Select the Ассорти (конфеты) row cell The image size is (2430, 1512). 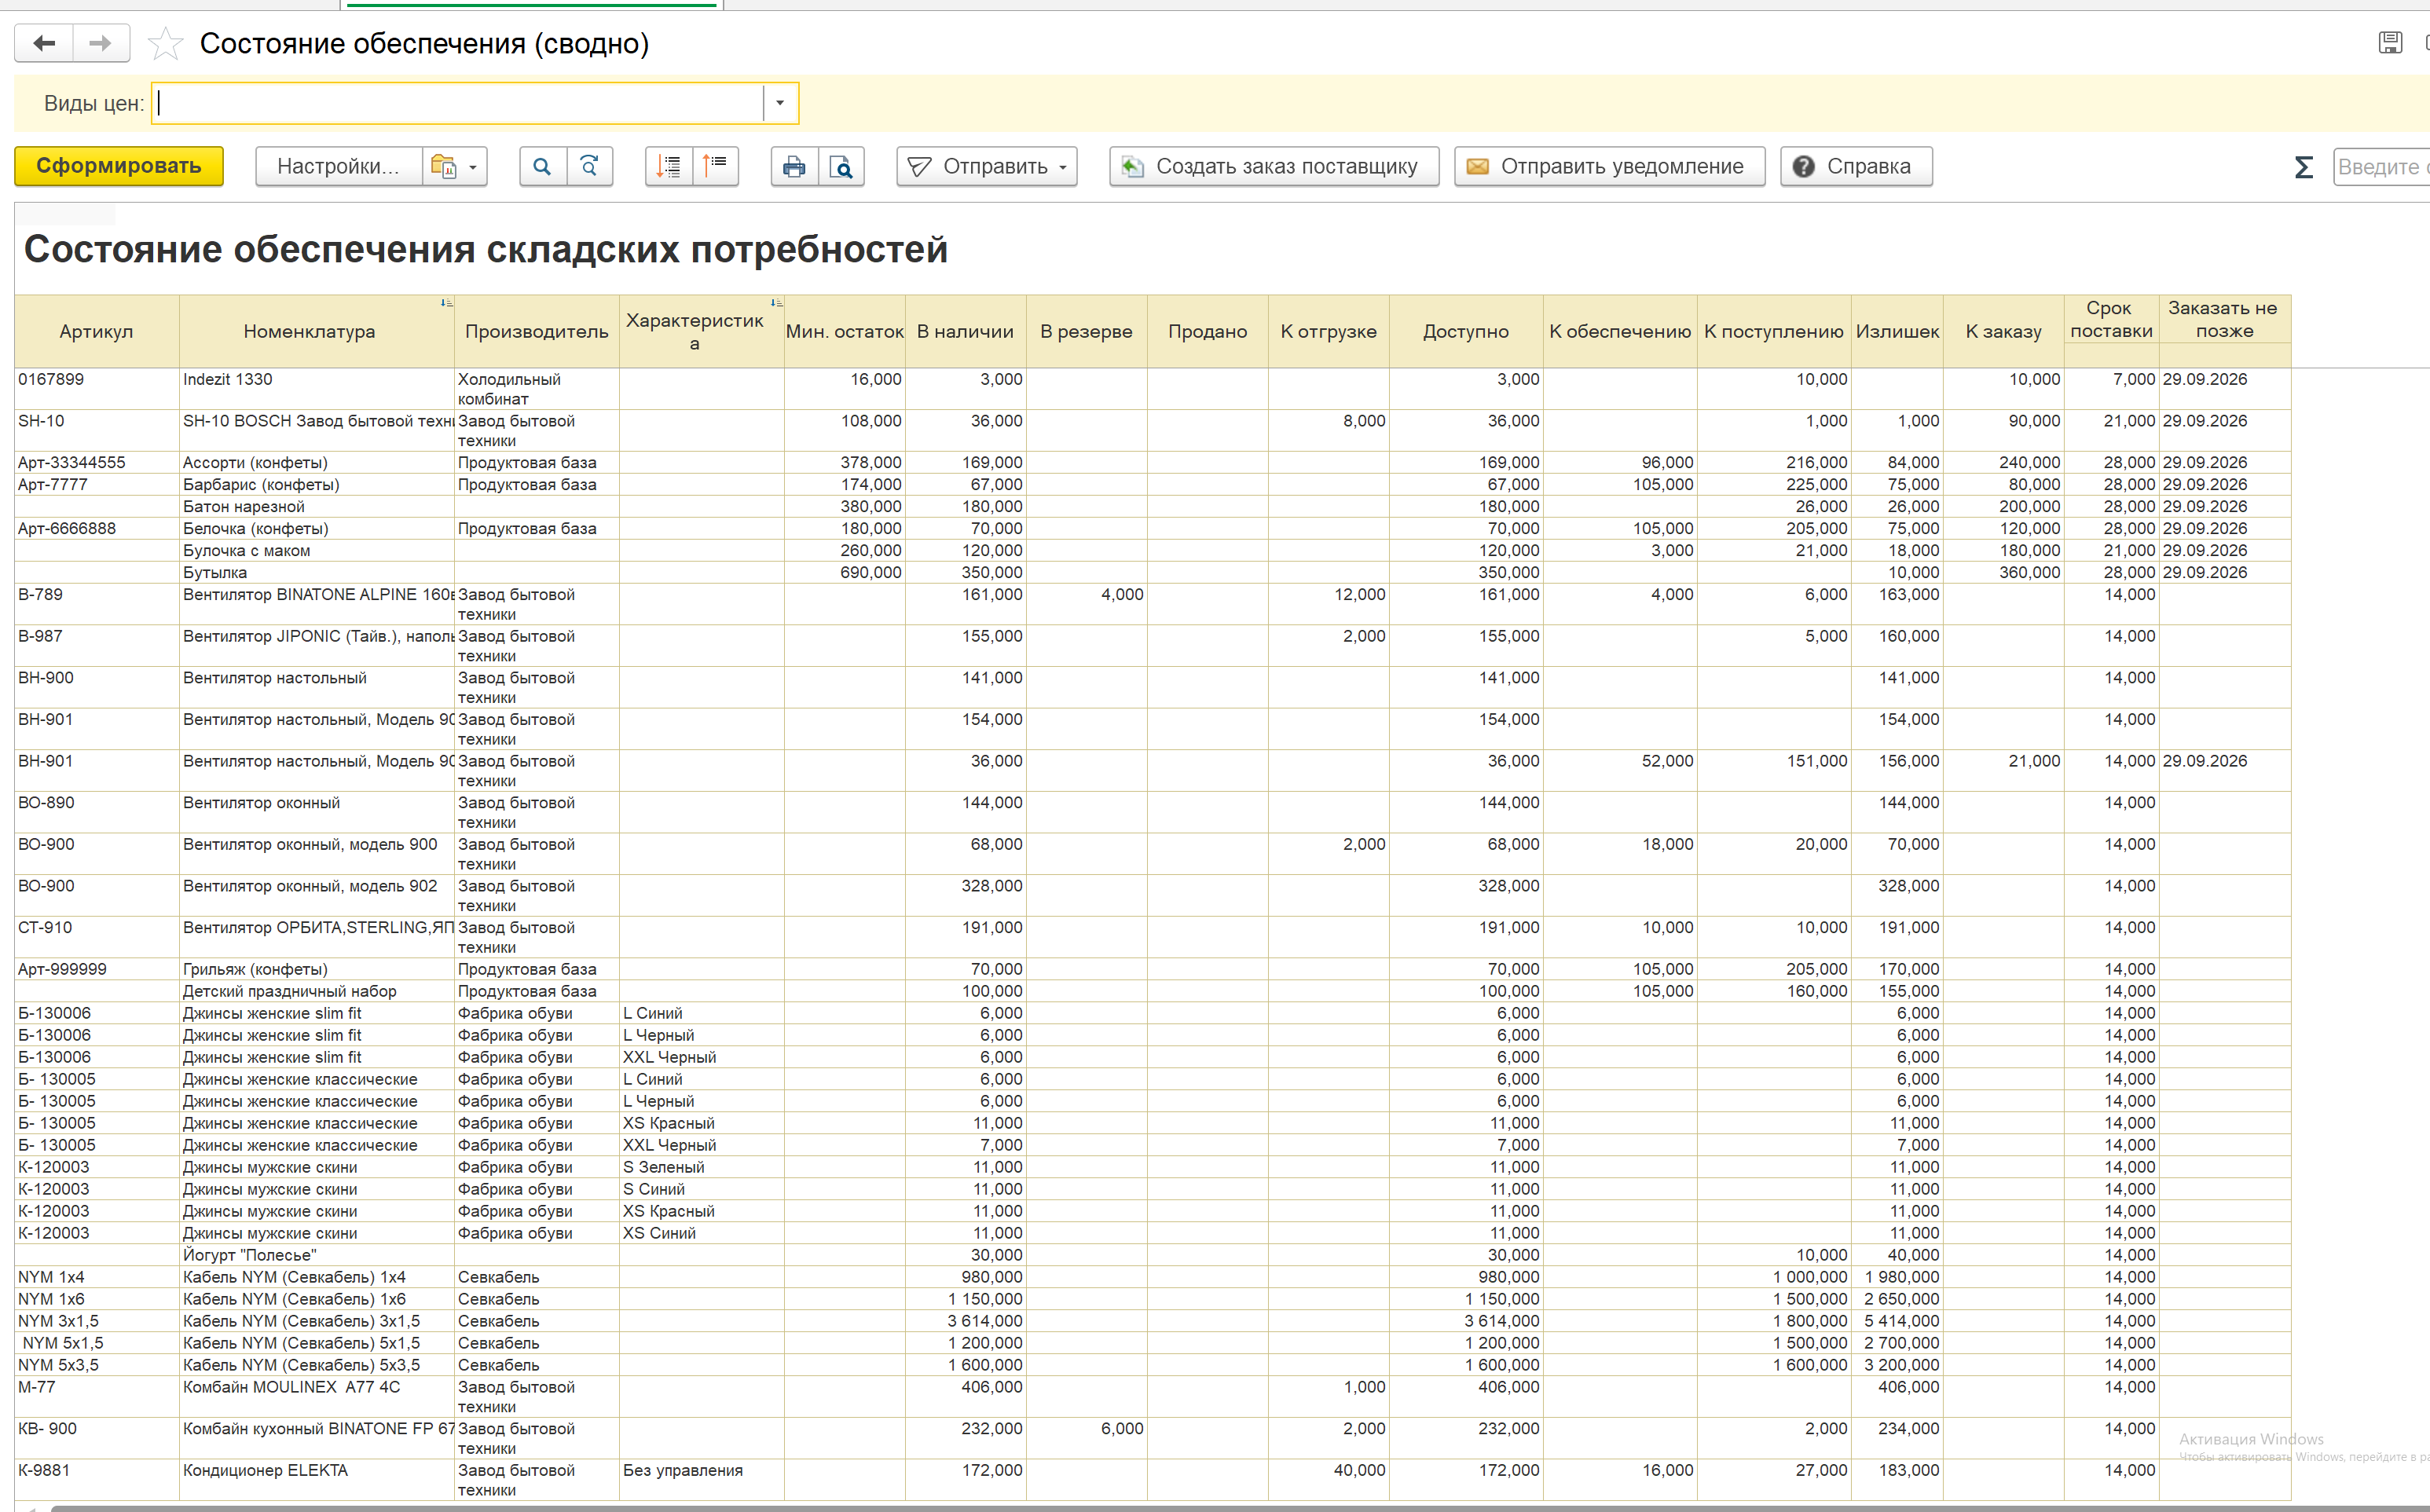tap(317, 462)
